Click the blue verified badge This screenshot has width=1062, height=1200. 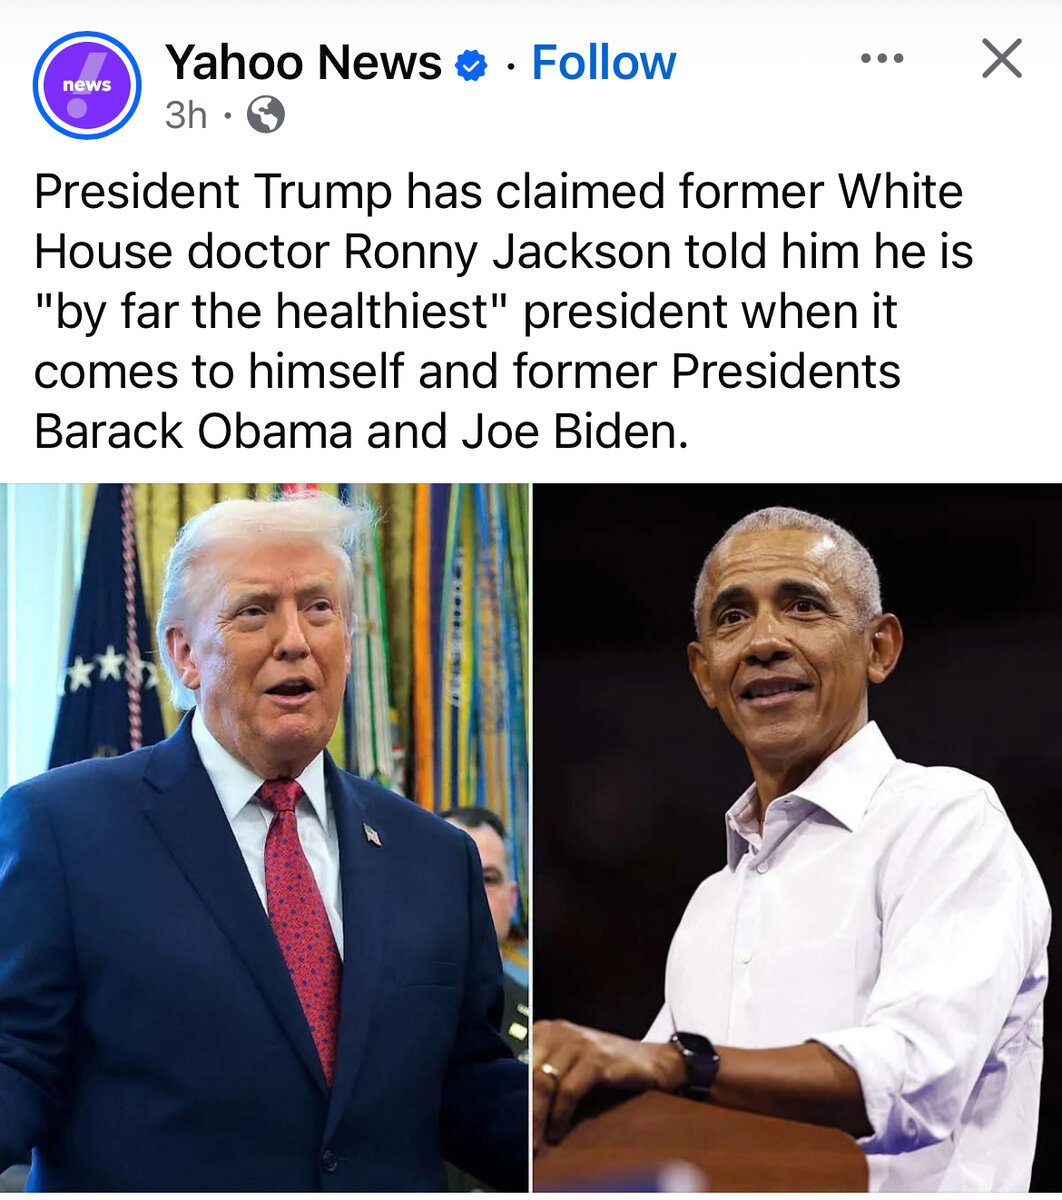click(471, 66)
